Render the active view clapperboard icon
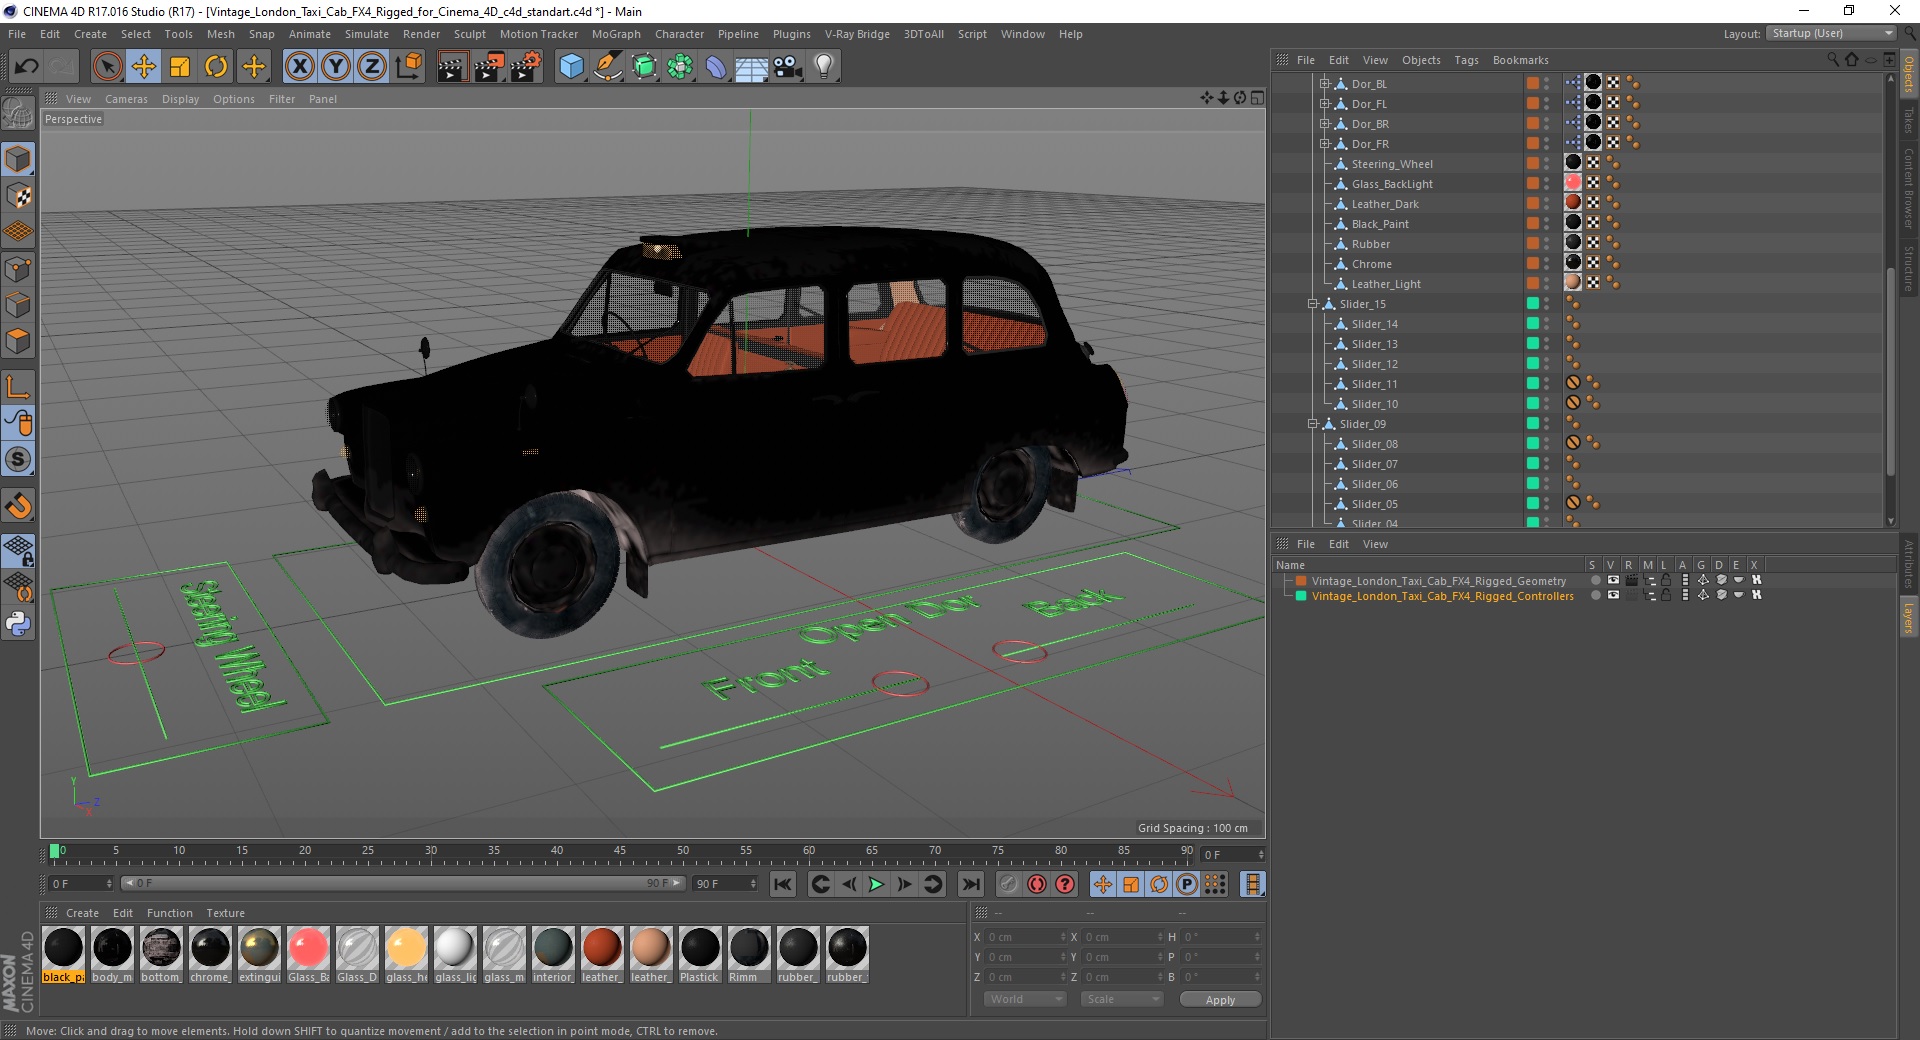1920x1040 pixels. tap(452, 67)
